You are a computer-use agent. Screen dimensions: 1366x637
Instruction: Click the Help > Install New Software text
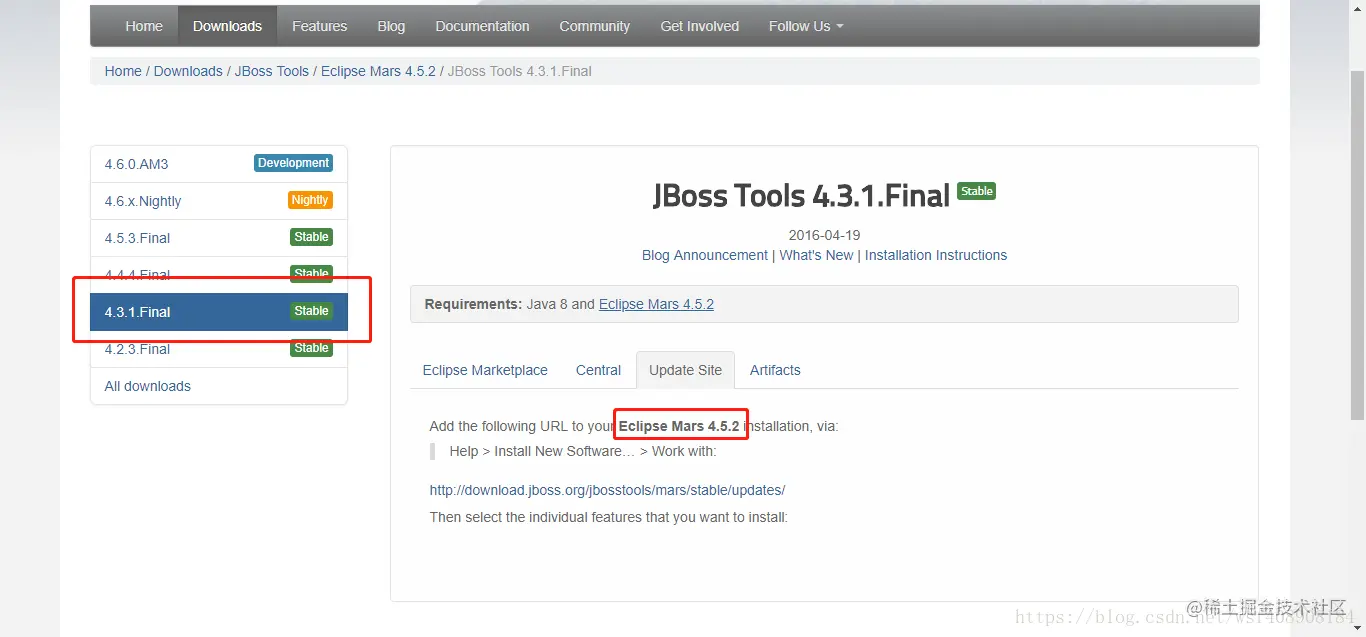(583, 451)
